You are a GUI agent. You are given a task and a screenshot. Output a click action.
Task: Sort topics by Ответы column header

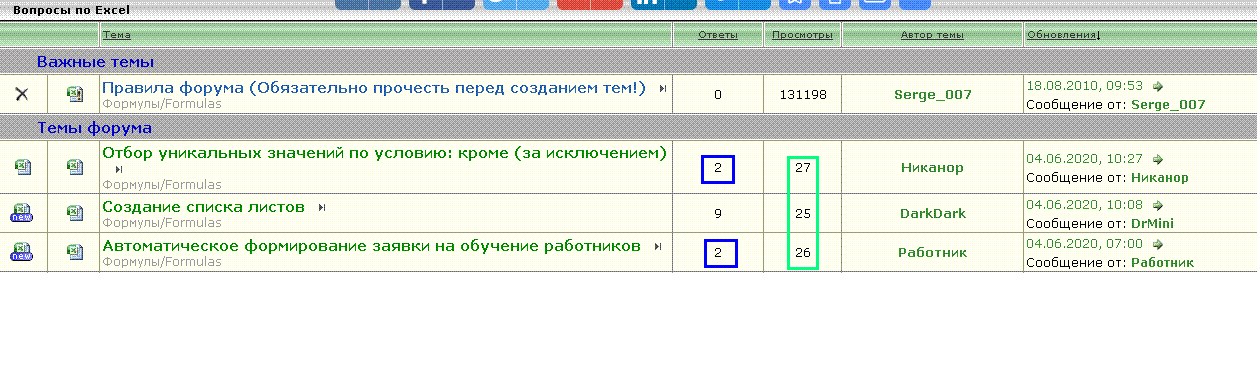pos(718,35)
